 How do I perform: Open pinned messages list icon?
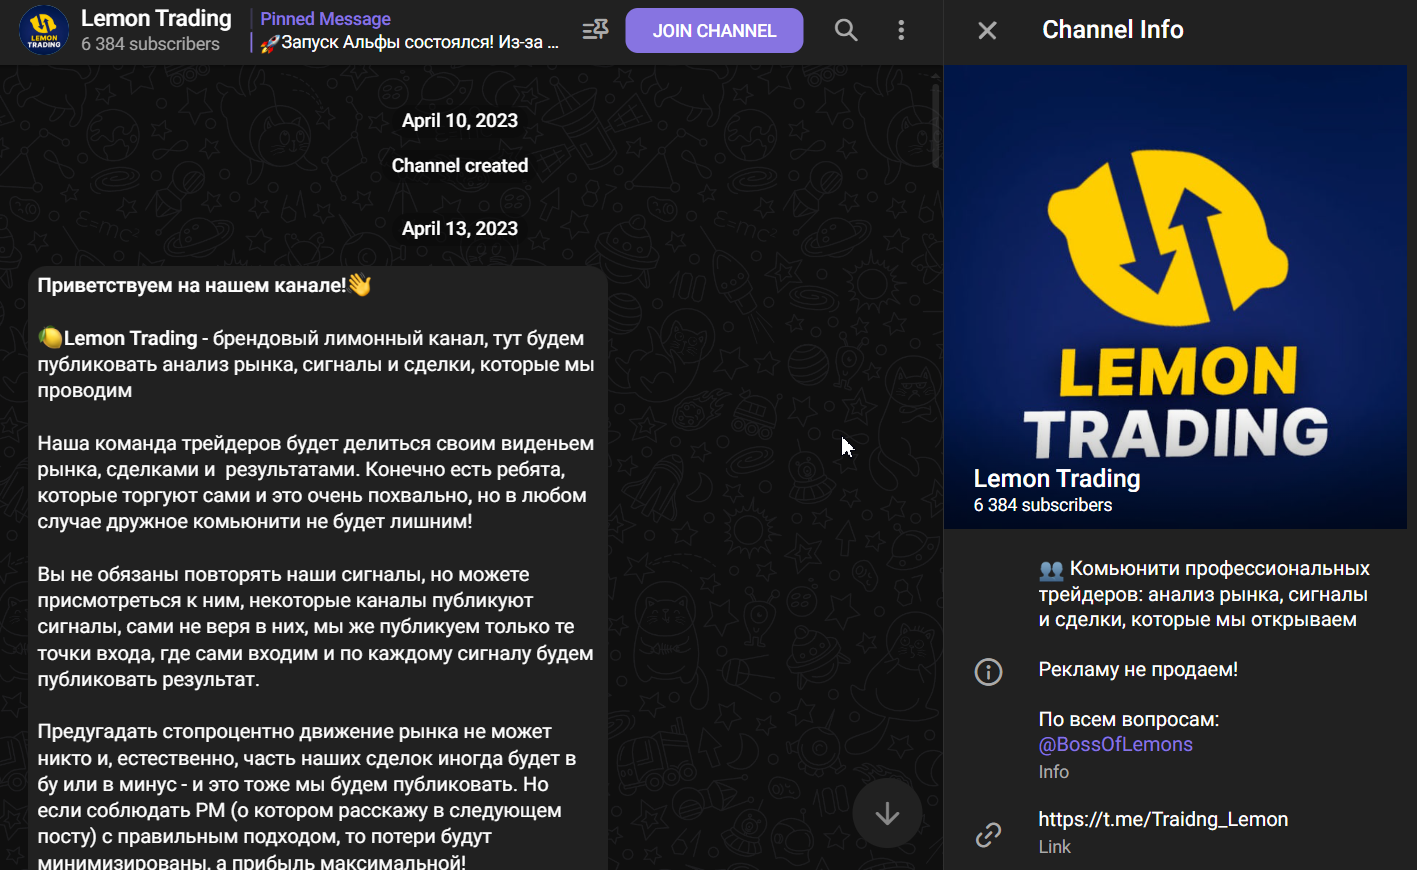pos(596,30)
